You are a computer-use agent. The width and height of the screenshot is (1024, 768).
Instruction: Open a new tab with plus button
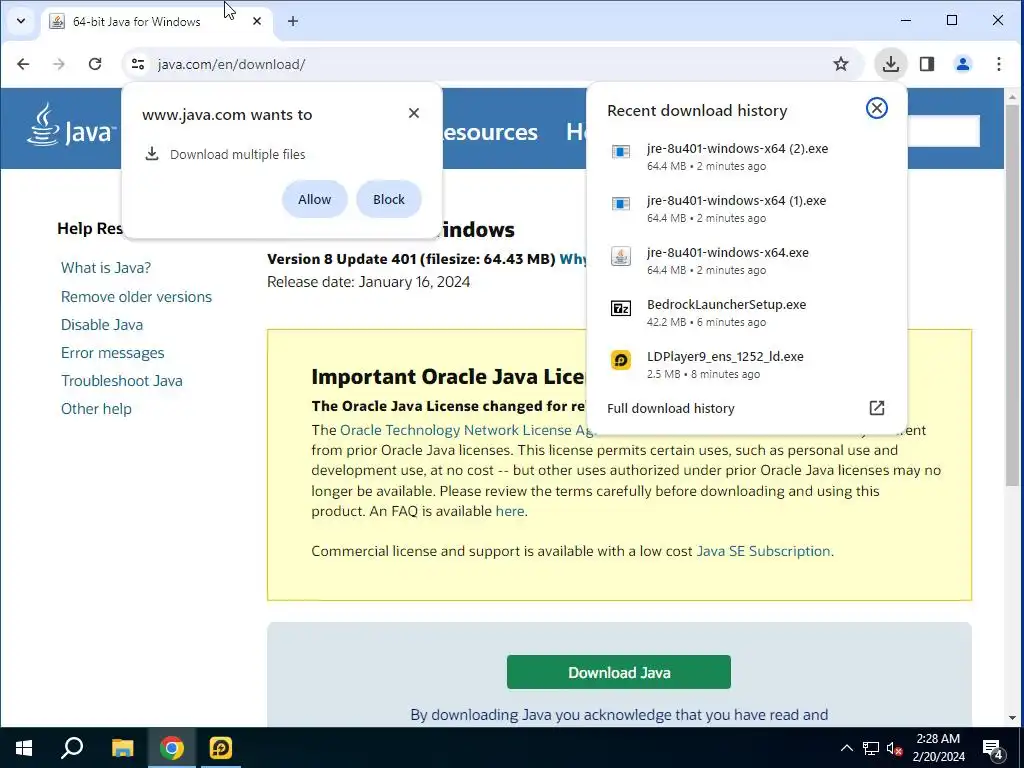293,21
